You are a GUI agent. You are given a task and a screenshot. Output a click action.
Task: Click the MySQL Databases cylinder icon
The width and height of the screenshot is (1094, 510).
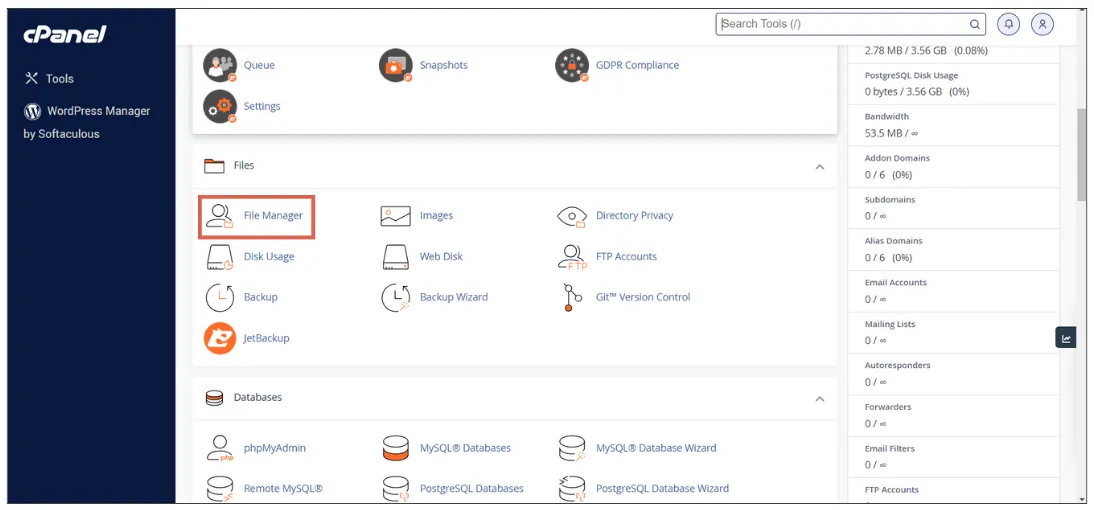point(396,449)
